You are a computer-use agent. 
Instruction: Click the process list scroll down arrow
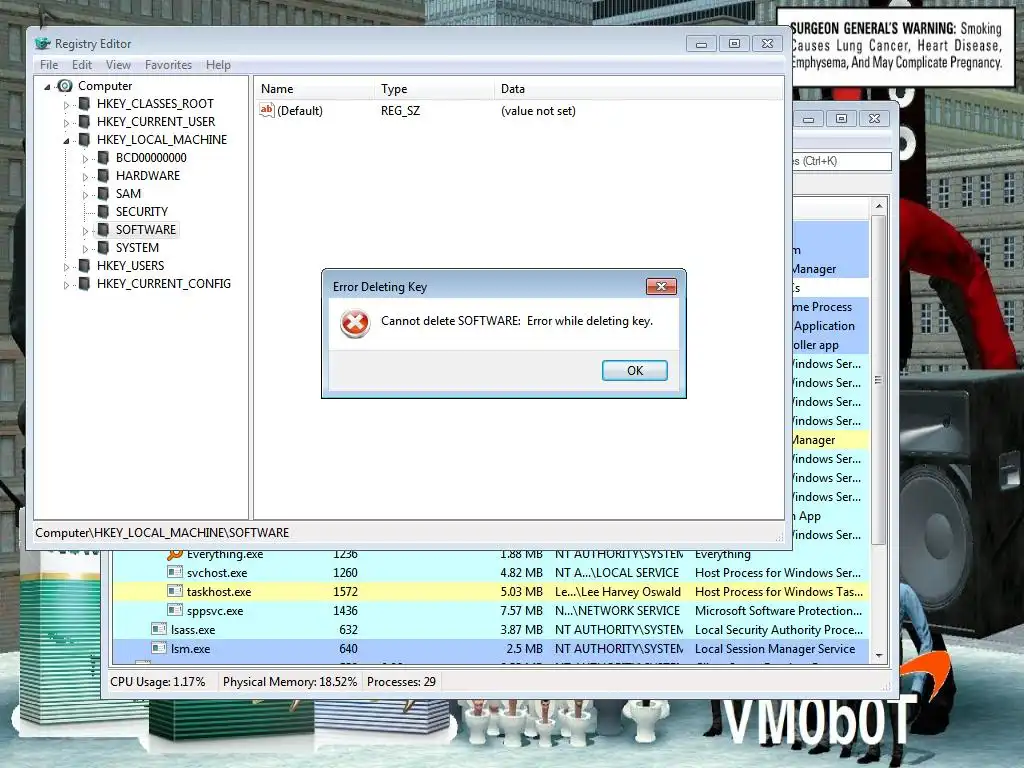coord(879,655)
